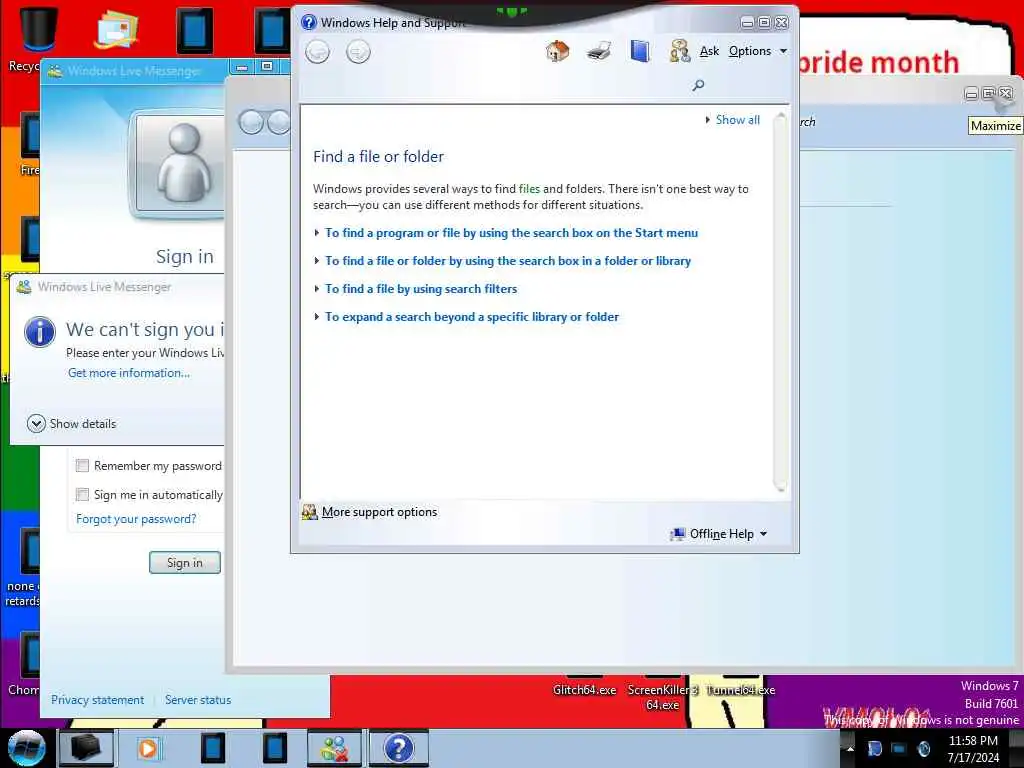
Task: Open ScreenKiller 64.exe on the desktop
Action: (x=662, y=697)
